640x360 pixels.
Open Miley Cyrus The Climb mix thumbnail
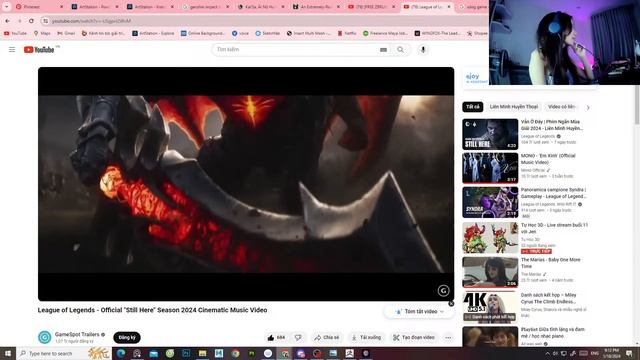[490, 307]
